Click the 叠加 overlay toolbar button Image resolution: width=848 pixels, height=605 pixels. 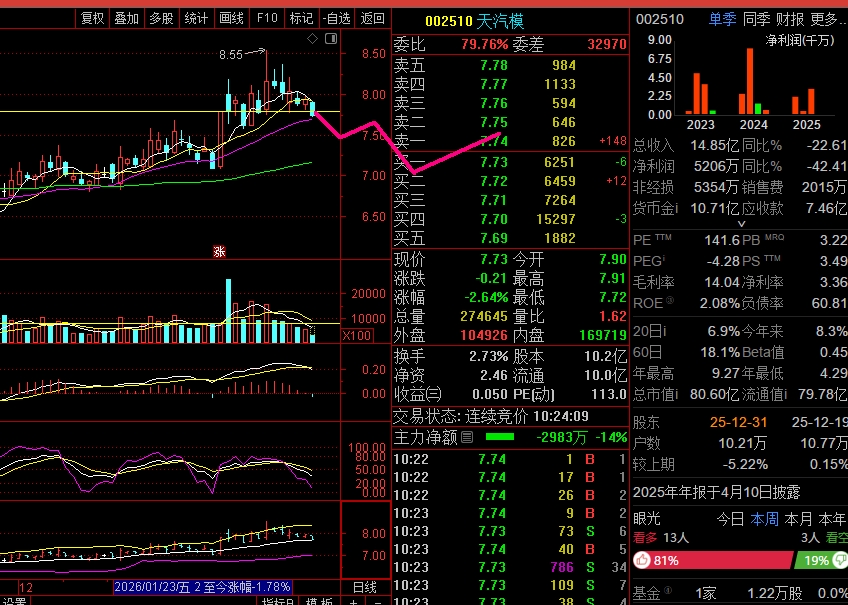(x=127, y=18)
